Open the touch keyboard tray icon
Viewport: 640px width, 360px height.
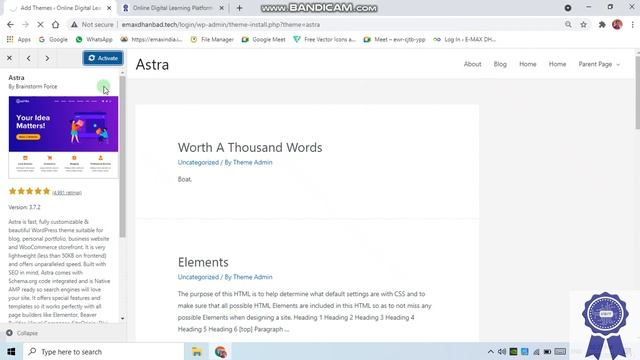(560, 351)
